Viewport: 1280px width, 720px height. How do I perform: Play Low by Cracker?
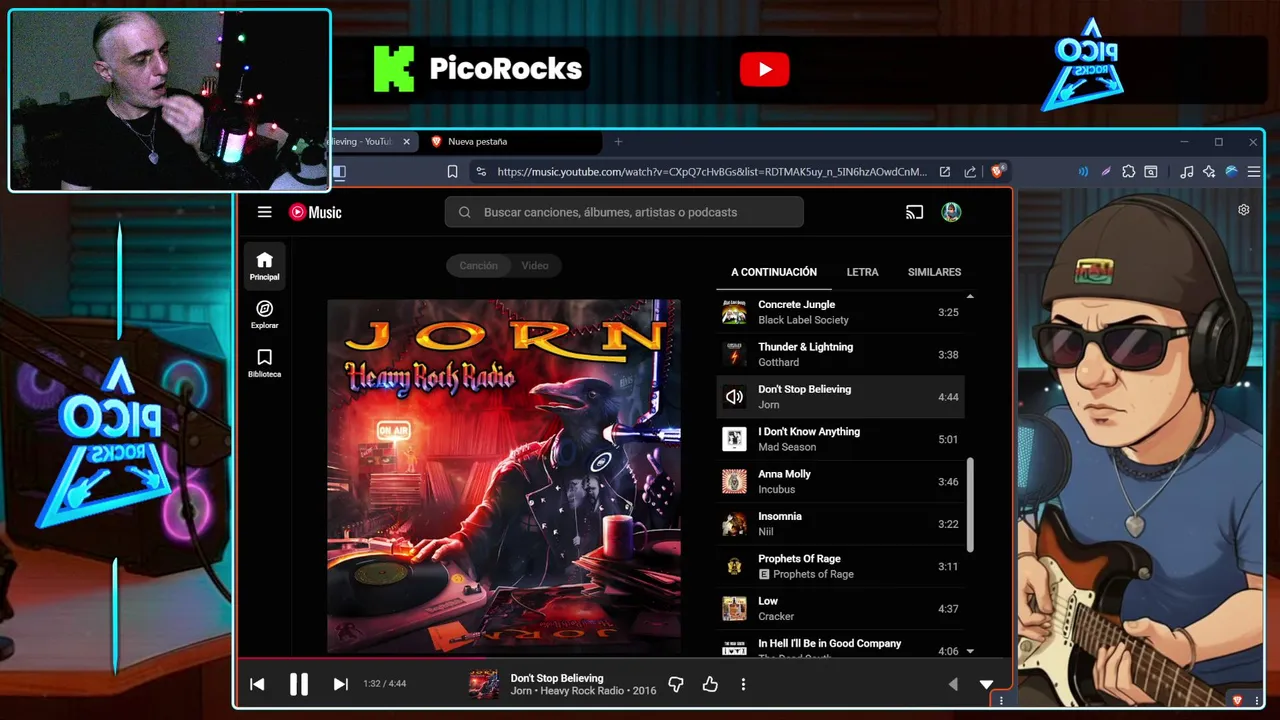(840, 608)
